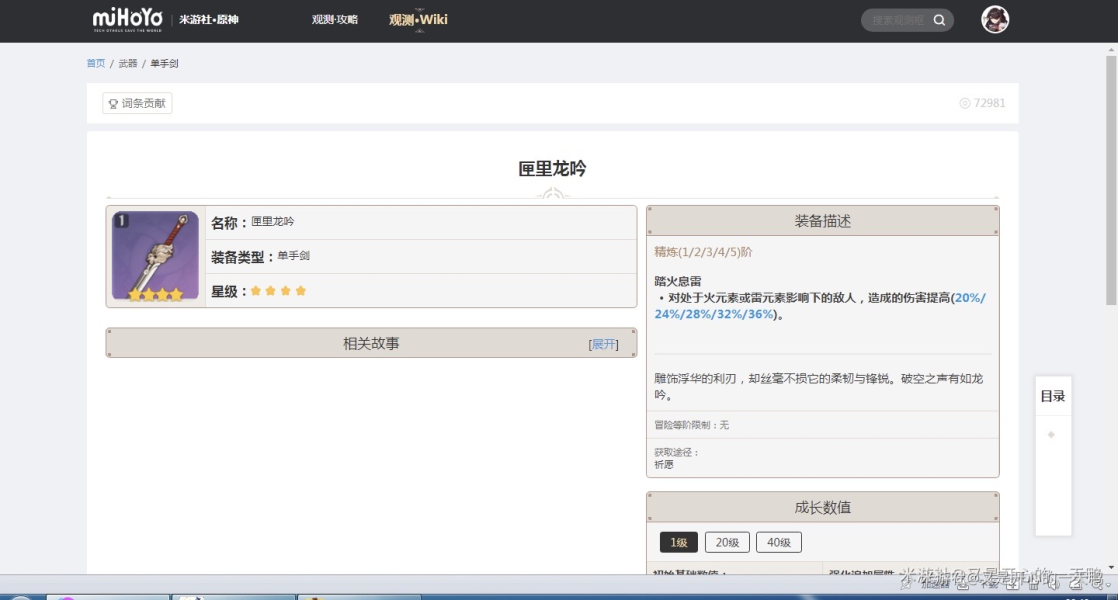Click the four-star rating in 星级 row
Screen dimensions: 1118x600
point(278,291)
